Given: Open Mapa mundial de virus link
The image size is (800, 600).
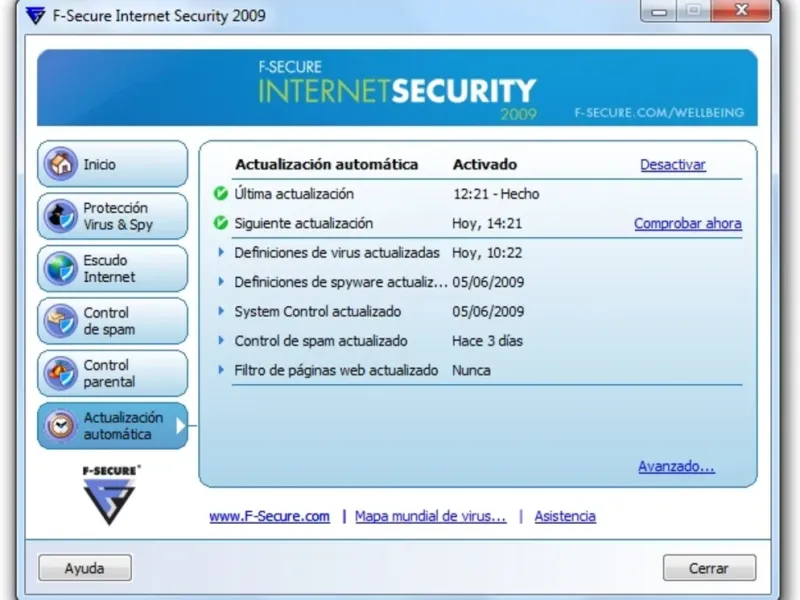Looking at the screenshot, I should [431, 516].
